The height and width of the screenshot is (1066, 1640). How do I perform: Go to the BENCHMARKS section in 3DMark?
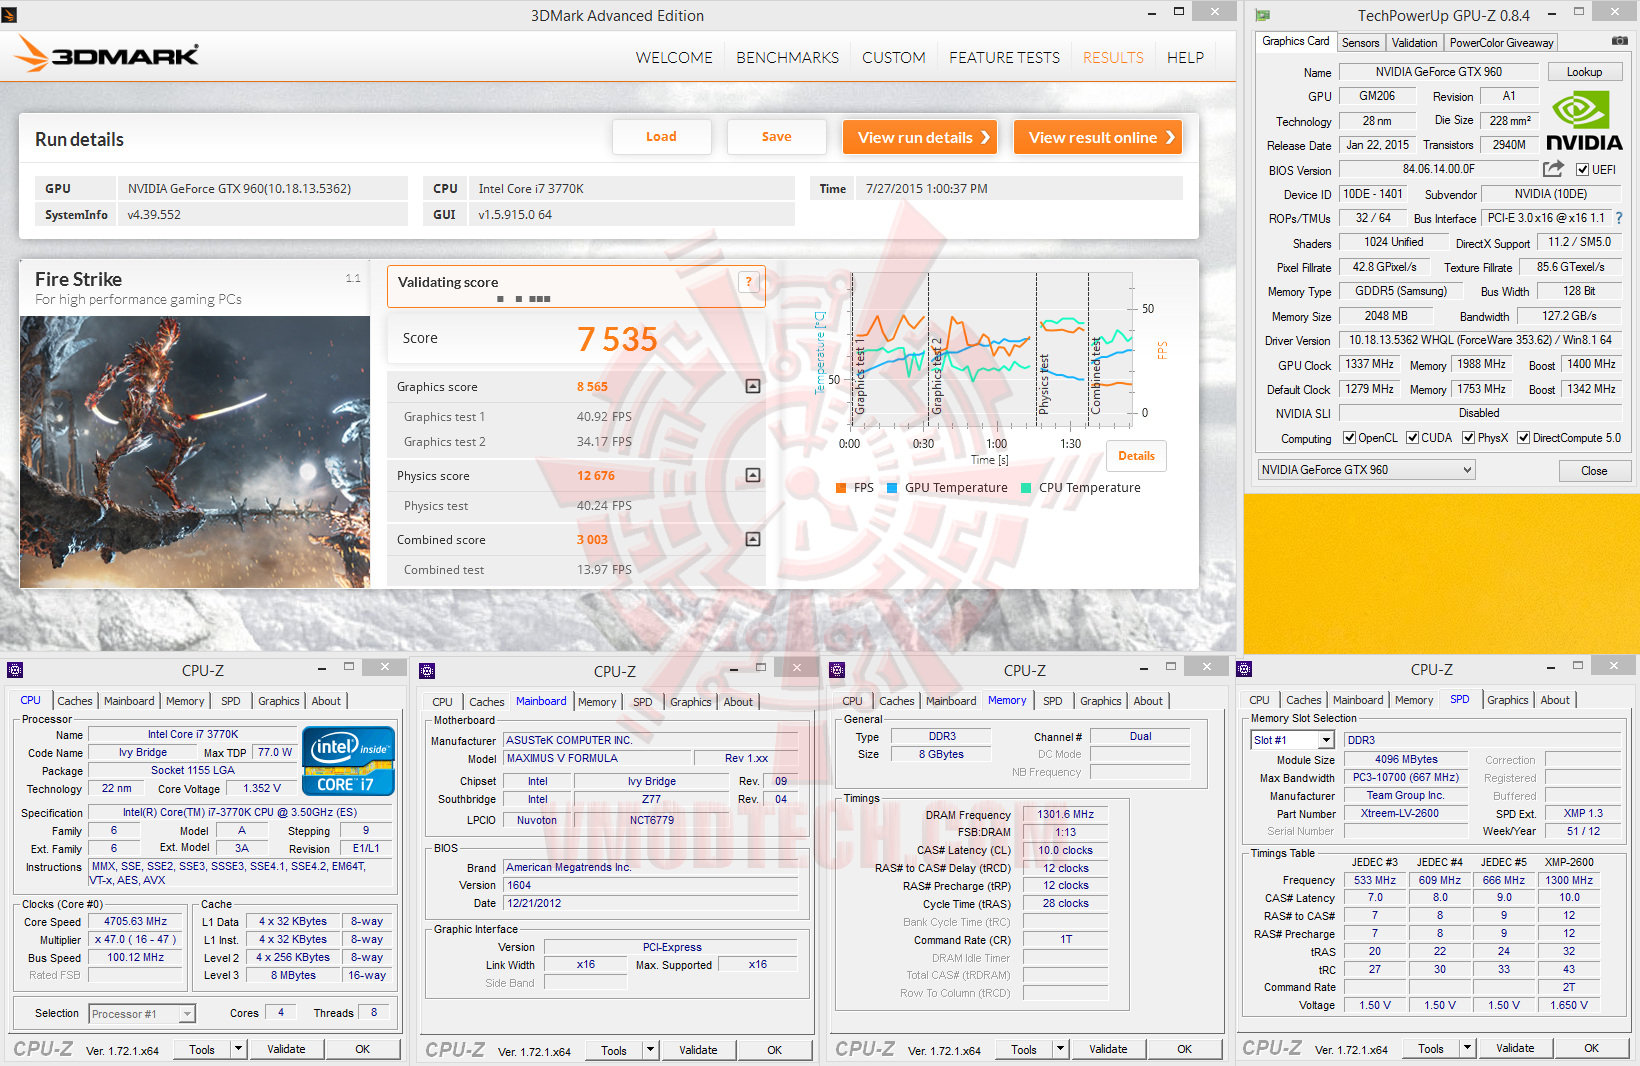pos(787,58)
